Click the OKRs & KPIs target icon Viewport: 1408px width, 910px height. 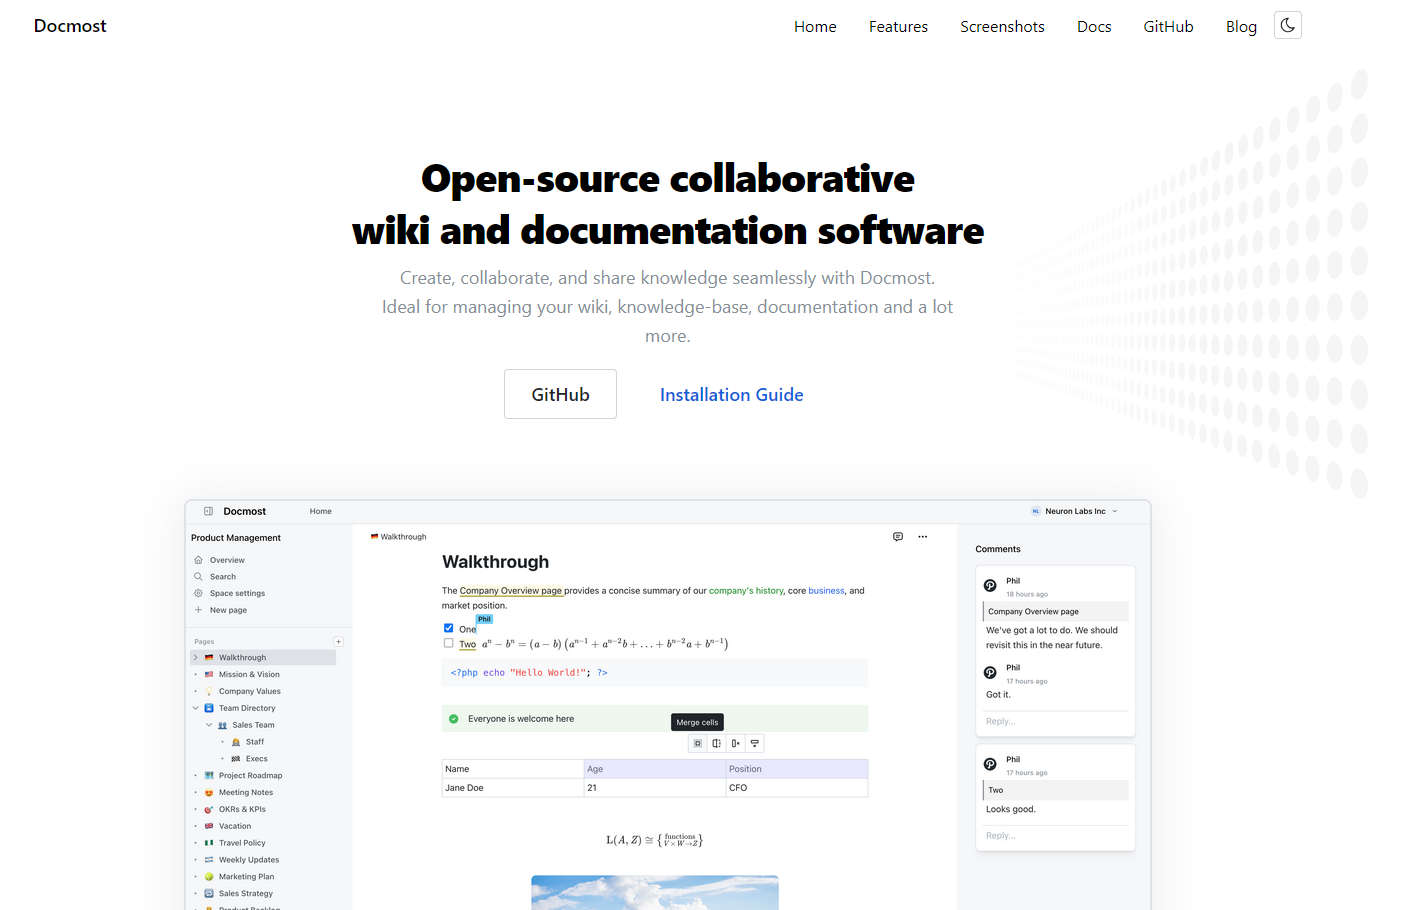[x=209, y=809]
